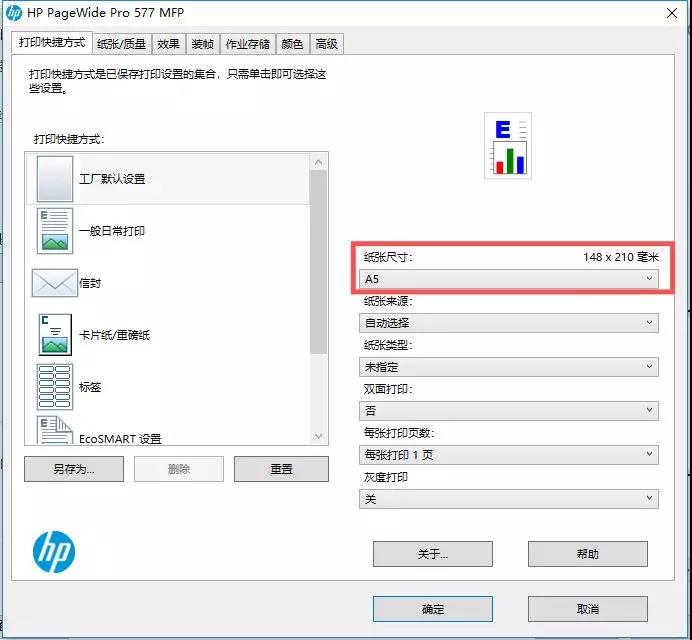Viewport: 692px width, 640px height.
Task: Open the 纸张来源 自动选择 dropdown
Action: tap(509, 323)
